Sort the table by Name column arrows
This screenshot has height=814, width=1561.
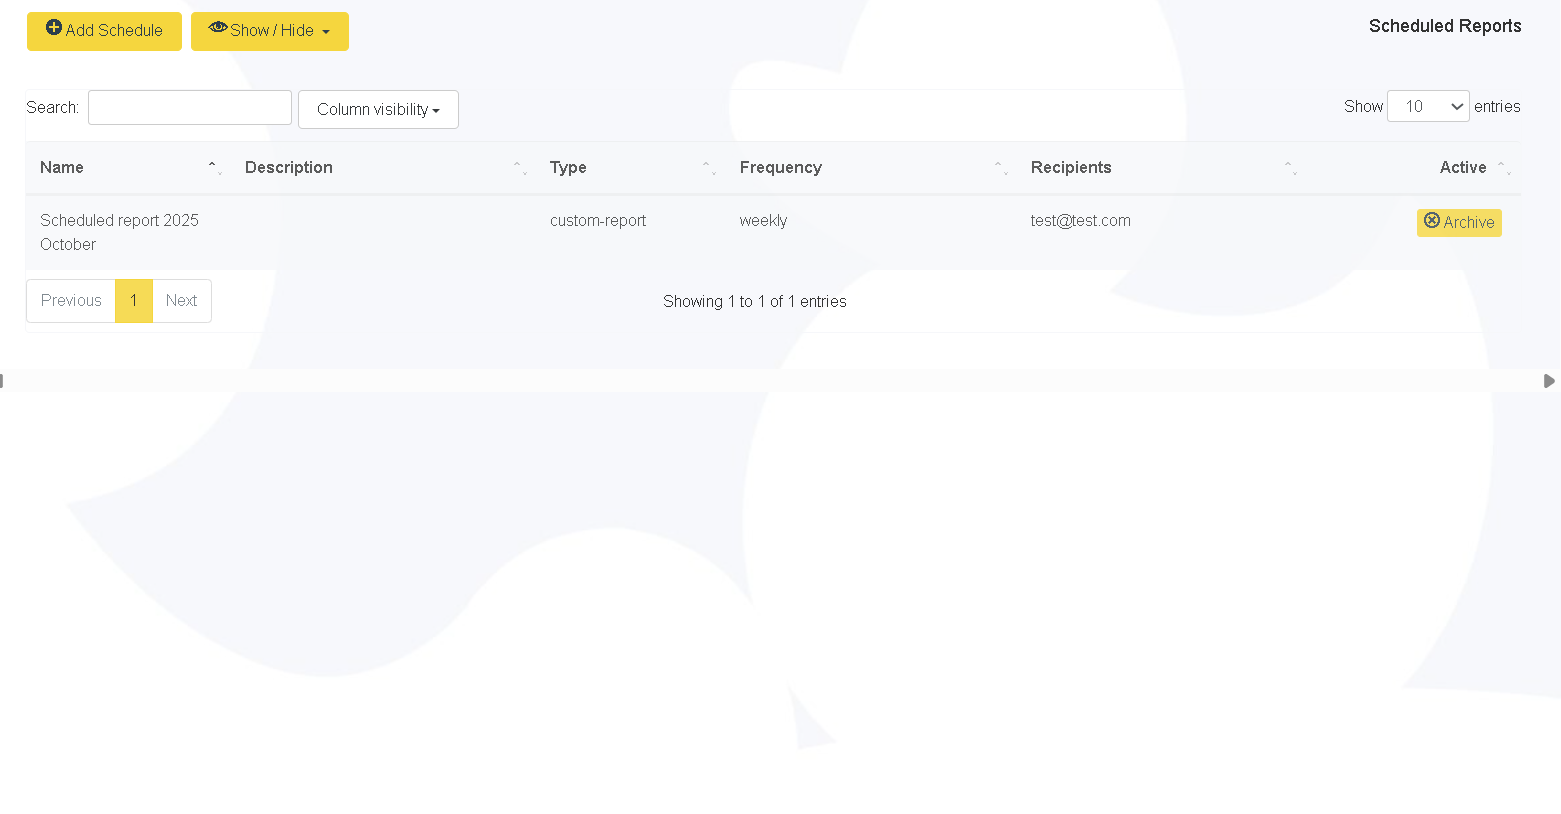click(x=214, y=168)
